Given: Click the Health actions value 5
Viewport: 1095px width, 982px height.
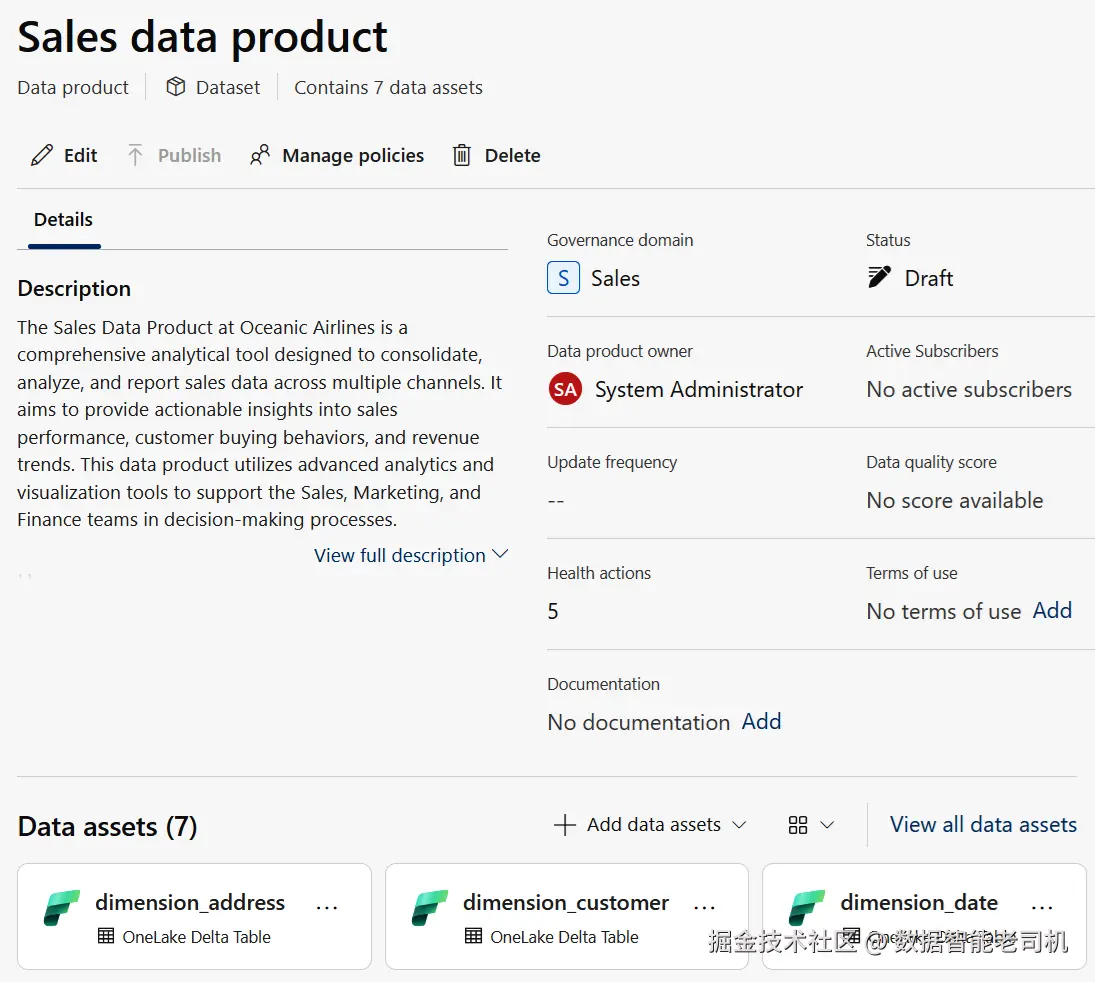Looking at the screenshot, I should pyautogui.click(x=553, y=611).
